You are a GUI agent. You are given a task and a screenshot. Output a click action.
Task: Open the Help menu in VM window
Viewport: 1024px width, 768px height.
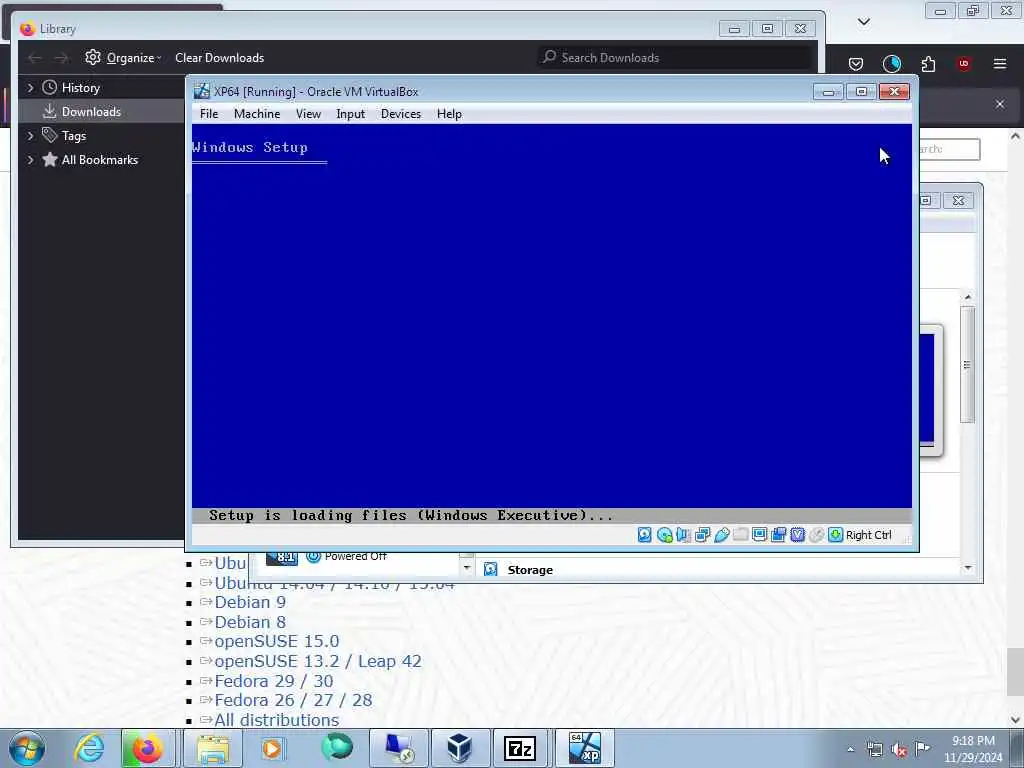pyautogui.click(x=449, y=114)
